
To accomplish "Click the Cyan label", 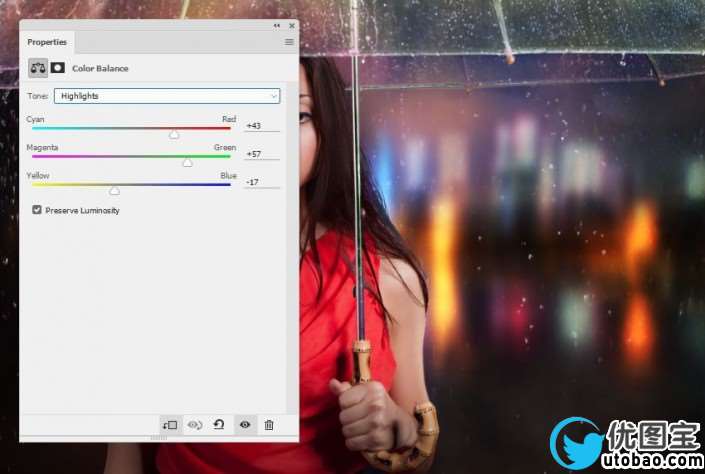I will tap(35, 119).
